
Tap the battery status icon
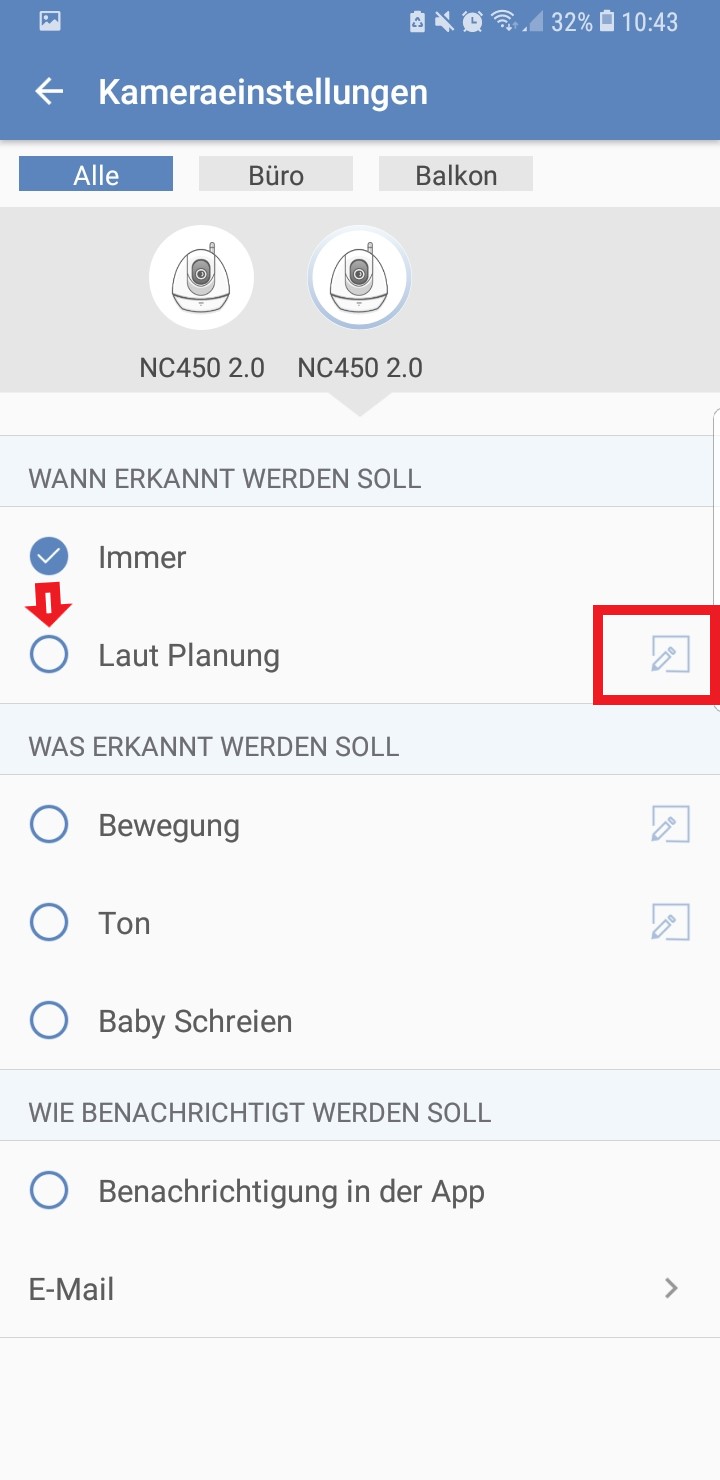point(606,22)
